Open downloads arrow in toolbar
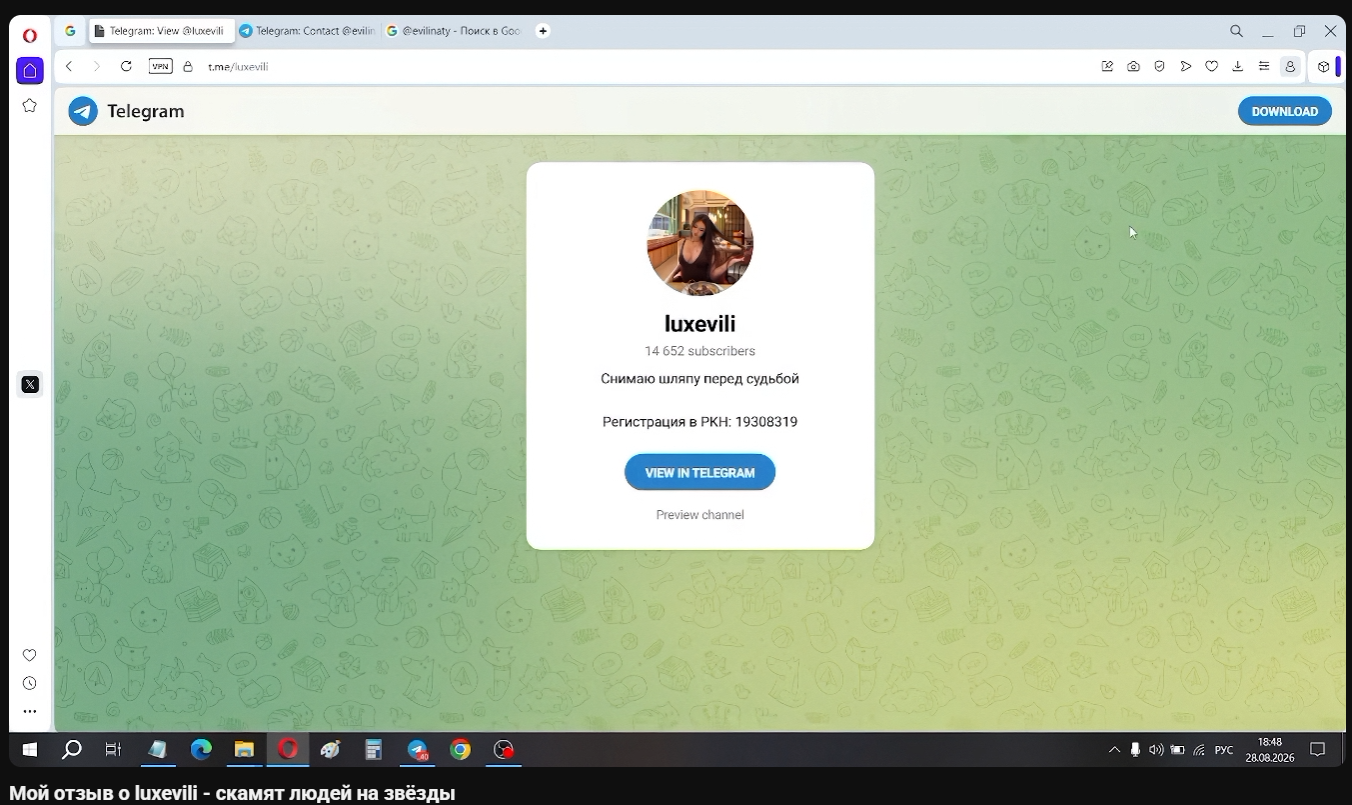 coord(1237,66)
